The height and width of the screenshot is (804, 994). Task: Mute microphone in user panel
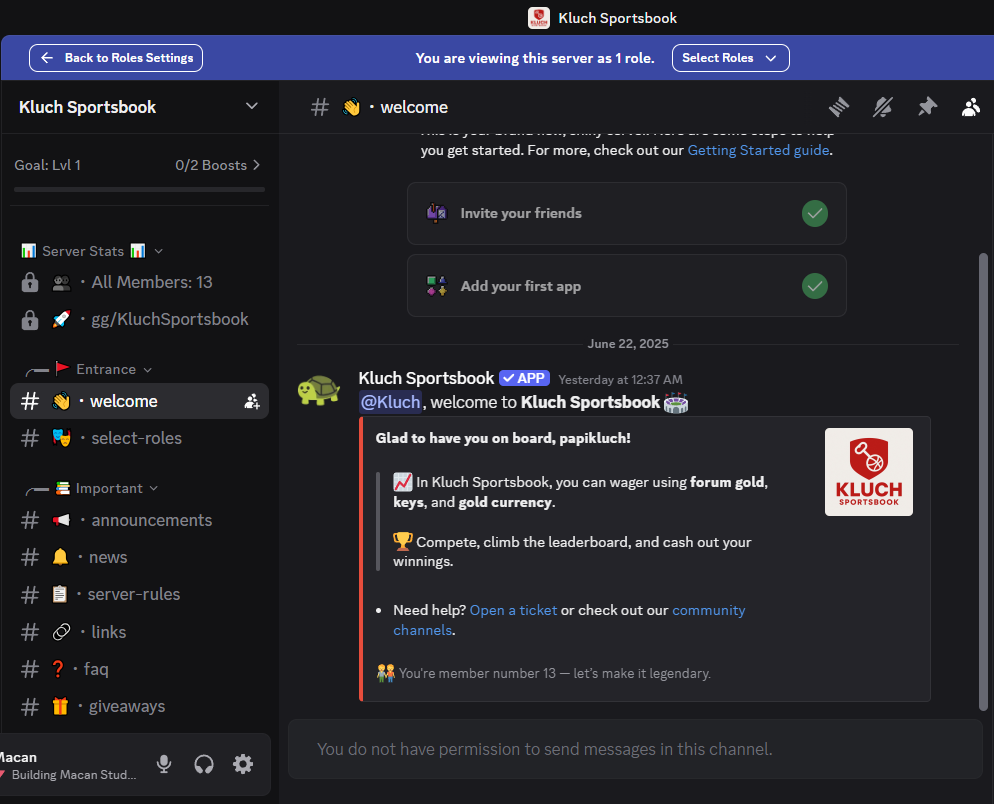coord(164,764)
